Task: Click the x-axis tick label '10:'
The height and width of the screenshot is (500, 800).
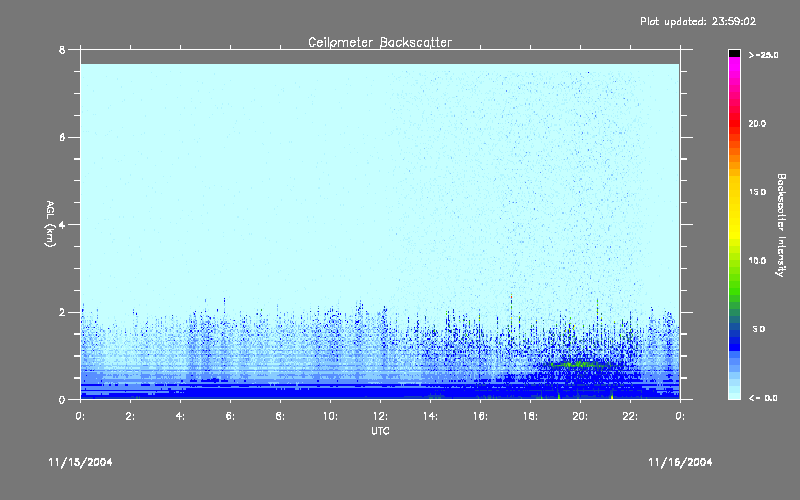Action: pyautogui.click(x=330, y=416)
